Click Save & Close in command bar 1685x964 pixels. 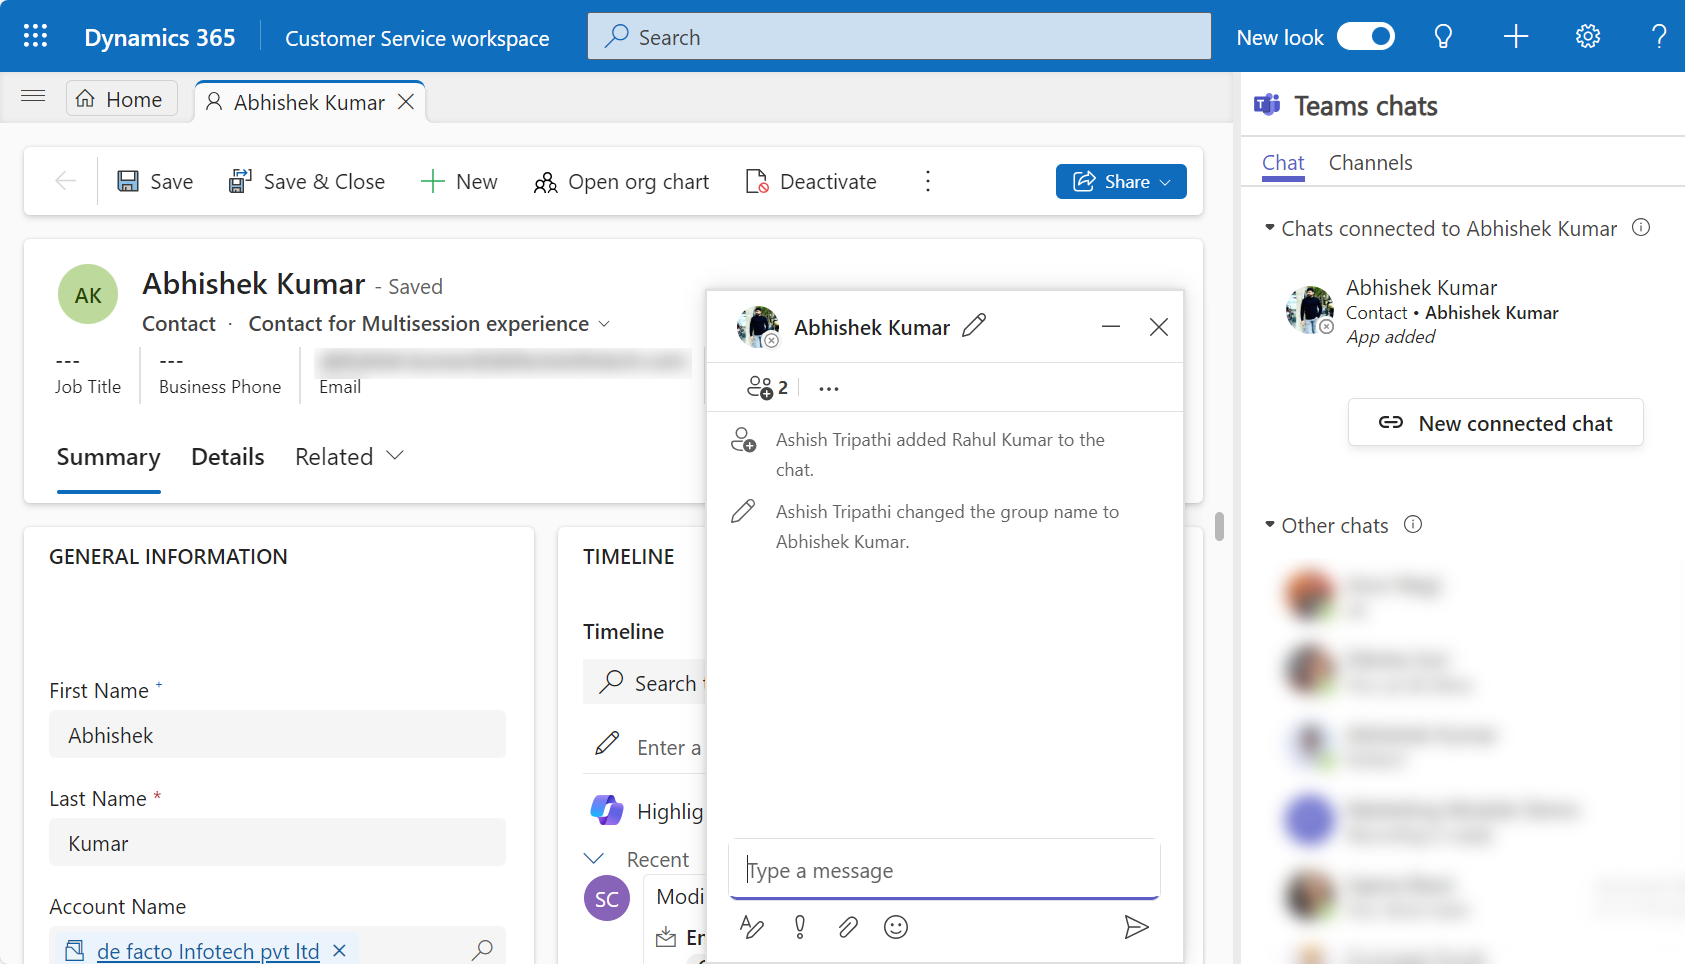[x=307, y=182]
